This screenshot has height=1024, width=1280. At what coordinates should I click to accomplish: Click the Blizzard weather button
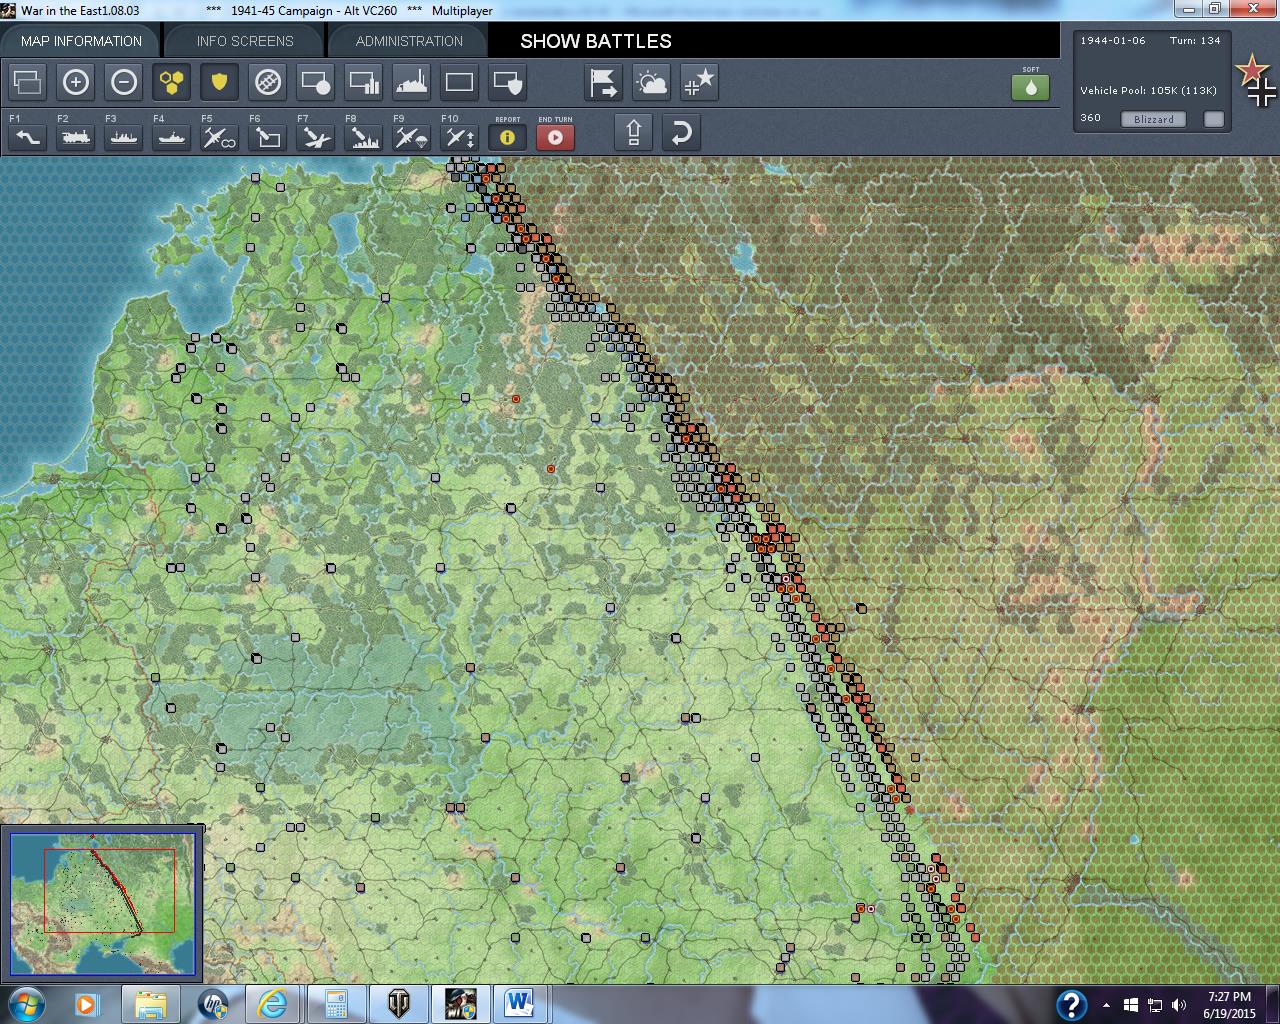click(x=1154, y=119)
